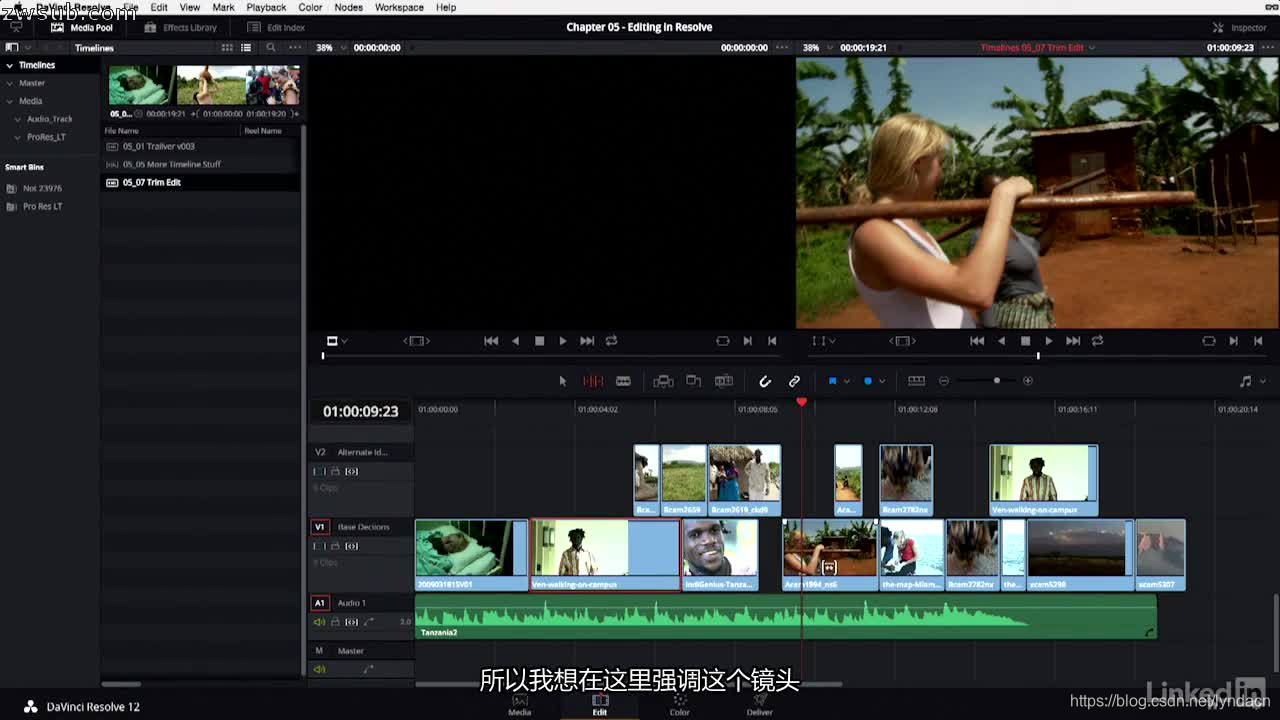Open the Marker color dropdown arrow
Viewport: 1280px width, 720px height.
pyautogui.click(x=882, y=381)
